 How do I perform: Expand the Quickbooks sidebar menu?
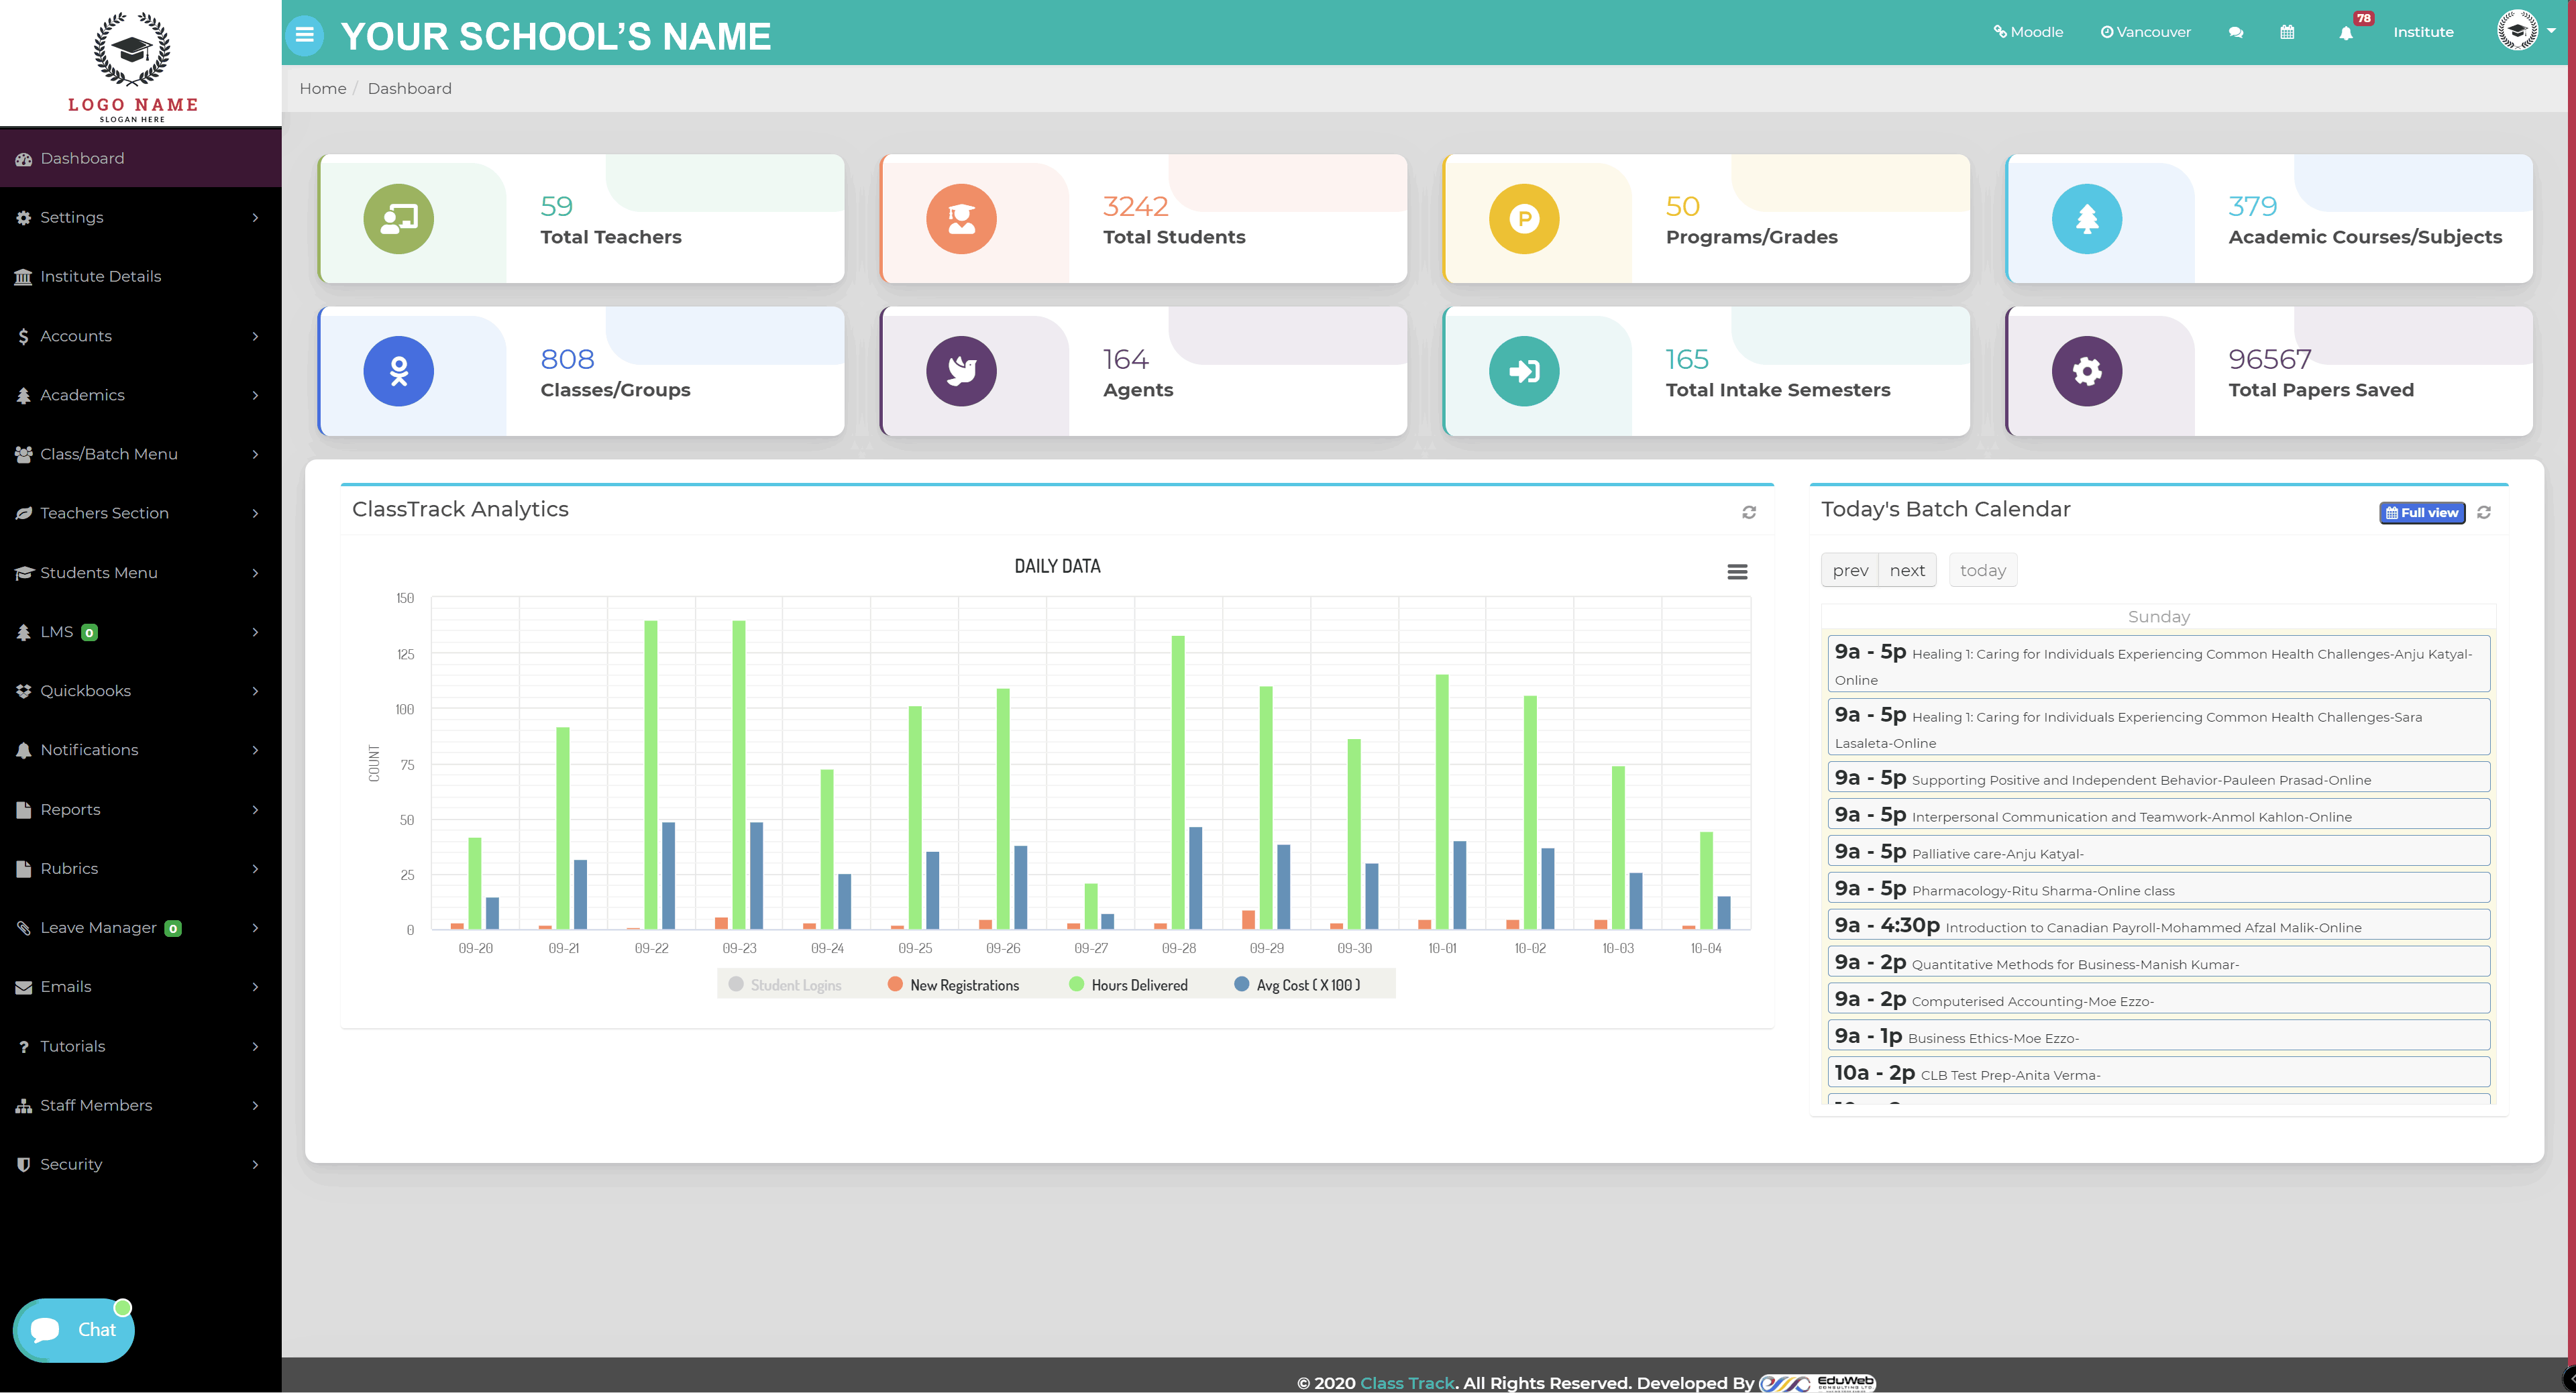(140, 691)
